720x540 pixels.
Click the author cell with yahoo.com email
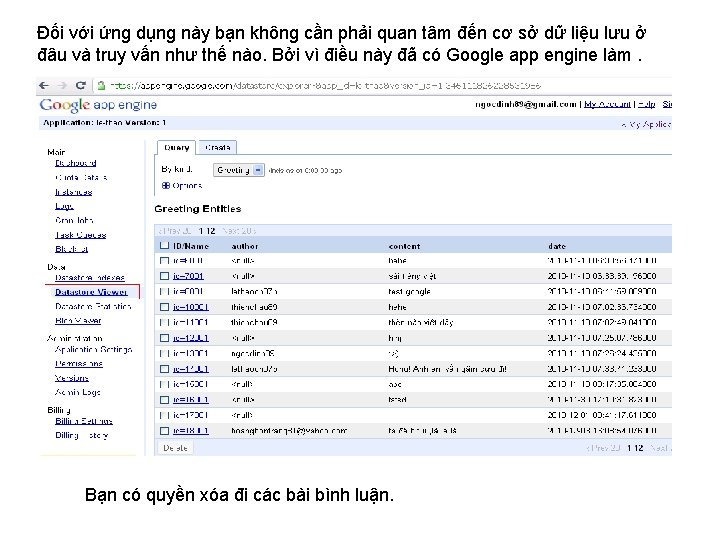tap(289, 431)
